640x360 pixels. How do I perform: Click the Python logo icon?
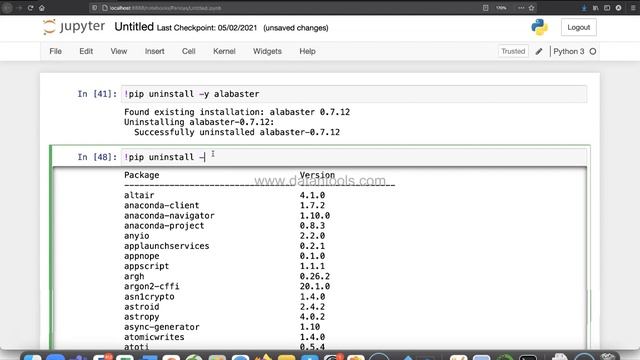[x=539, y=27]
